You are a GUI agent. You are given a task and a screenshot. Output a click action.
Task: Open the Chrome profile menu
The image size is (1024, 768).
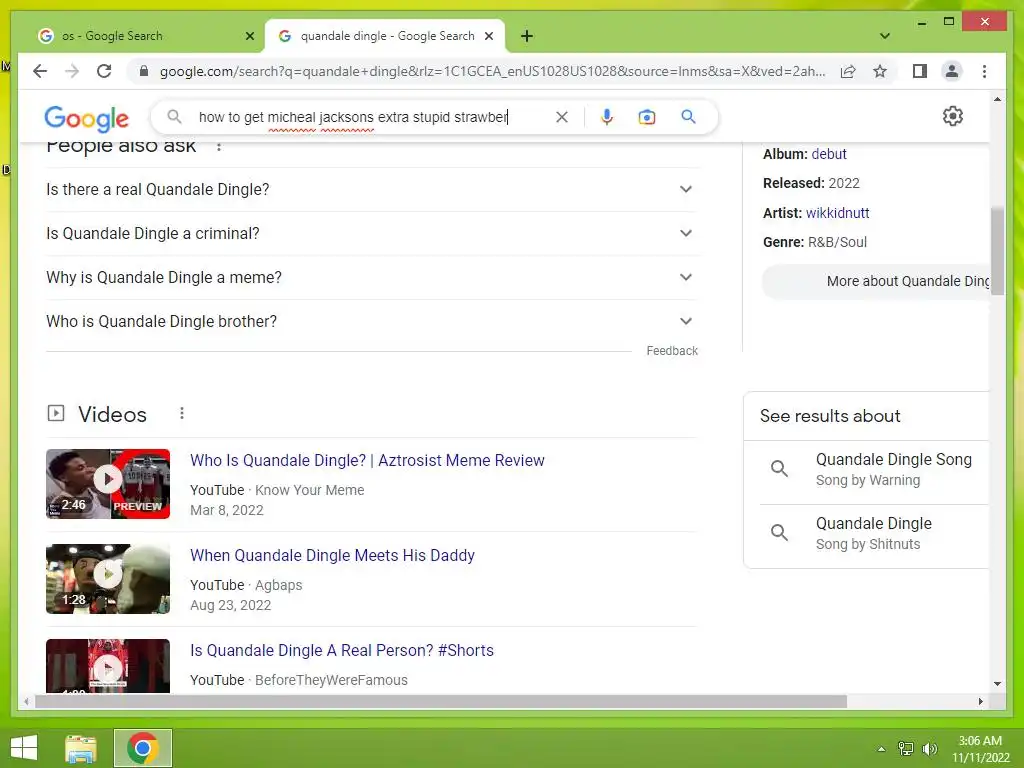[952, 71]
